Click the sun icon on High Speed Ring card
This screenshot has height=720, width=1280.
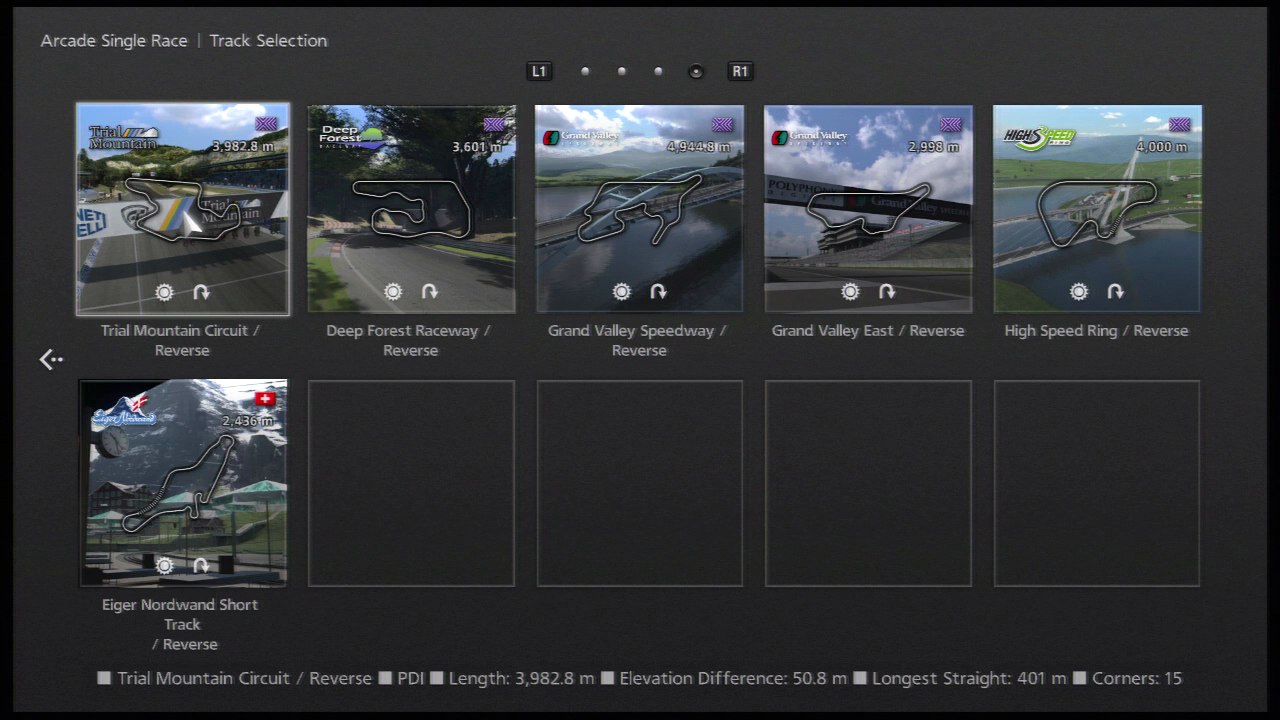point(1079,292)
